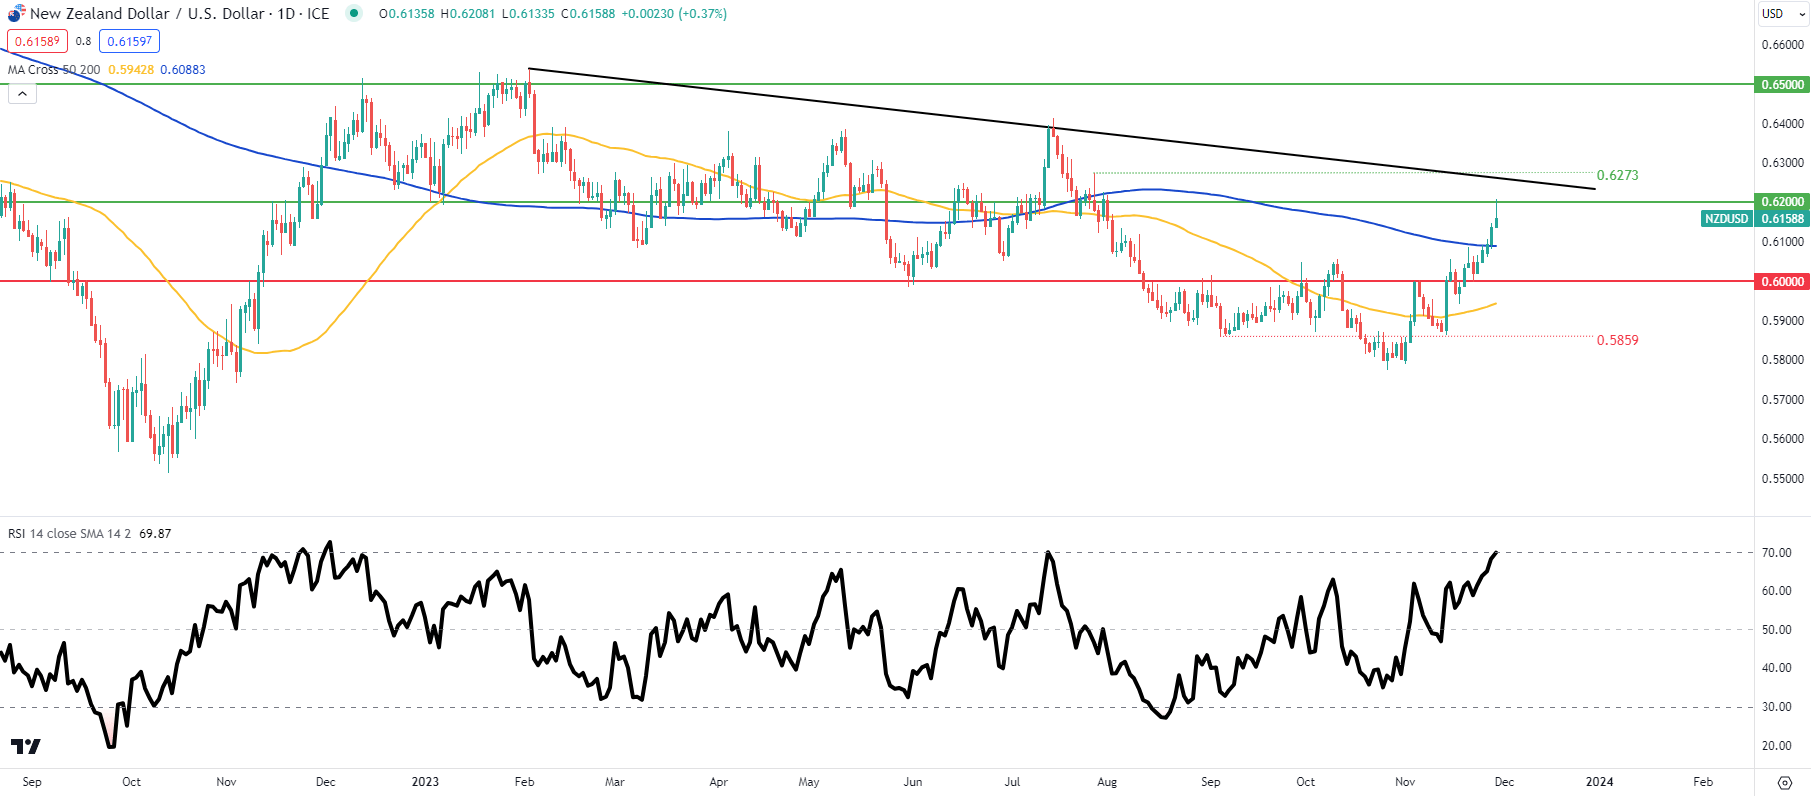The image size is (1811, 796).
Task: Click the NZD/USD symbol flag icon
Action: click(x=16, y=13)
